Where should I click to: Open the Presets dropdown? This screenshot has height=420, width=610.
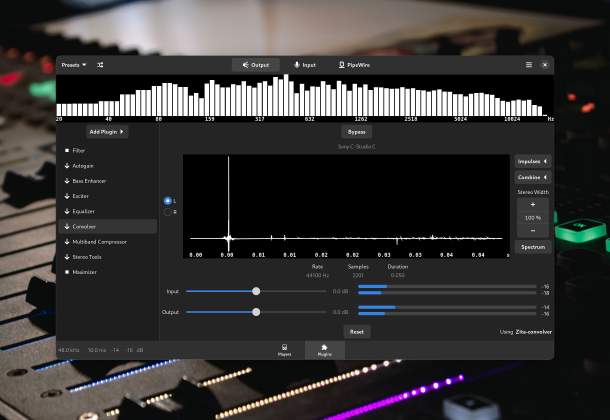(74, 65)
